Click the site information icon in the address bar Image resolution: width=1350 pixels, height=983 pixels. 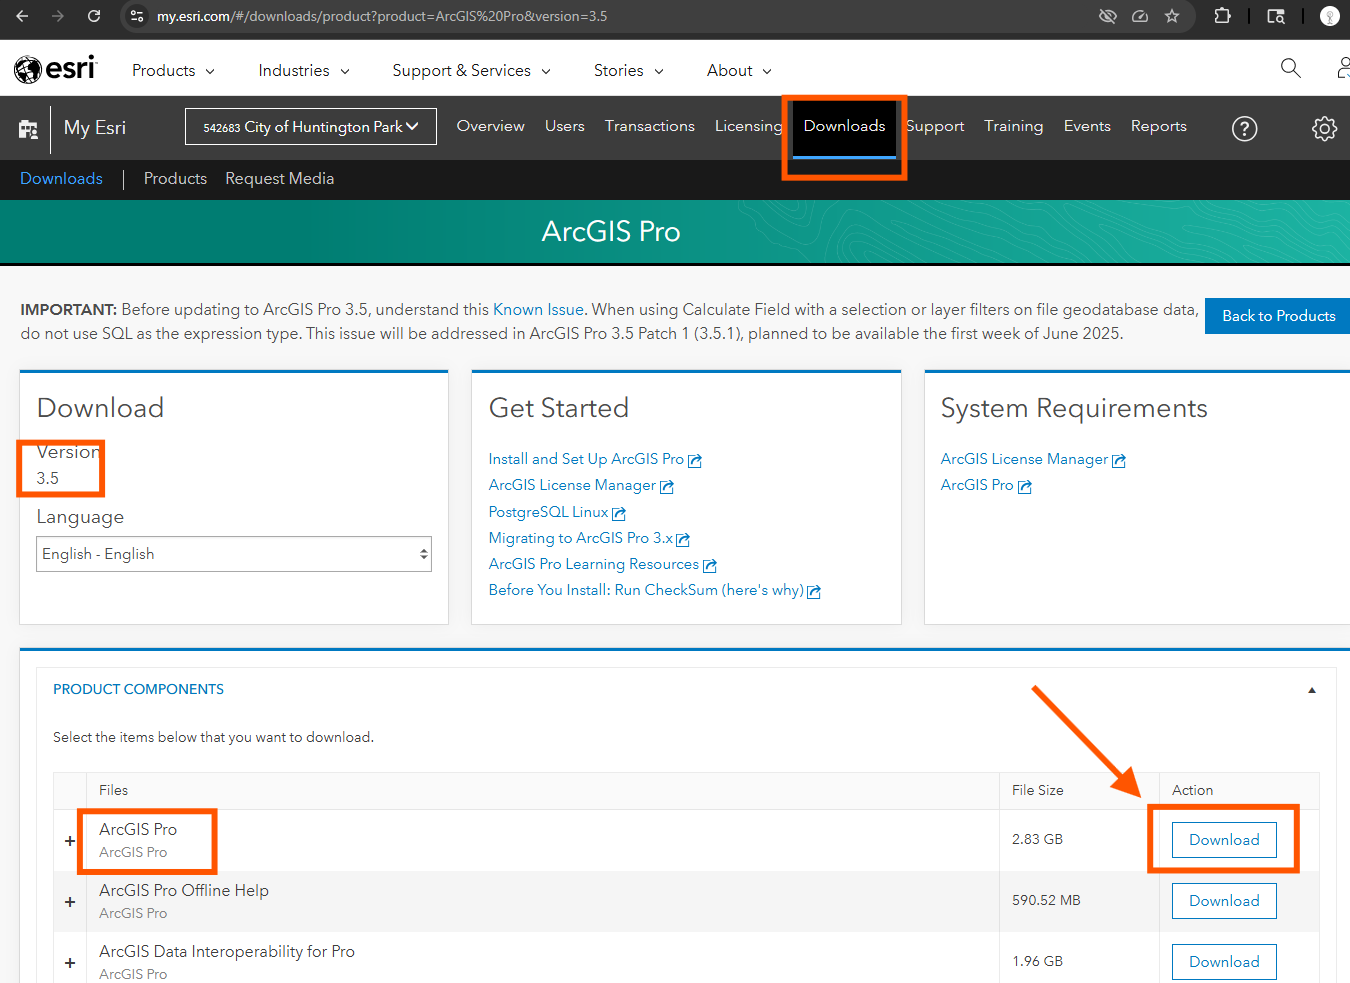pyautogui.click(x=138, y=16)
